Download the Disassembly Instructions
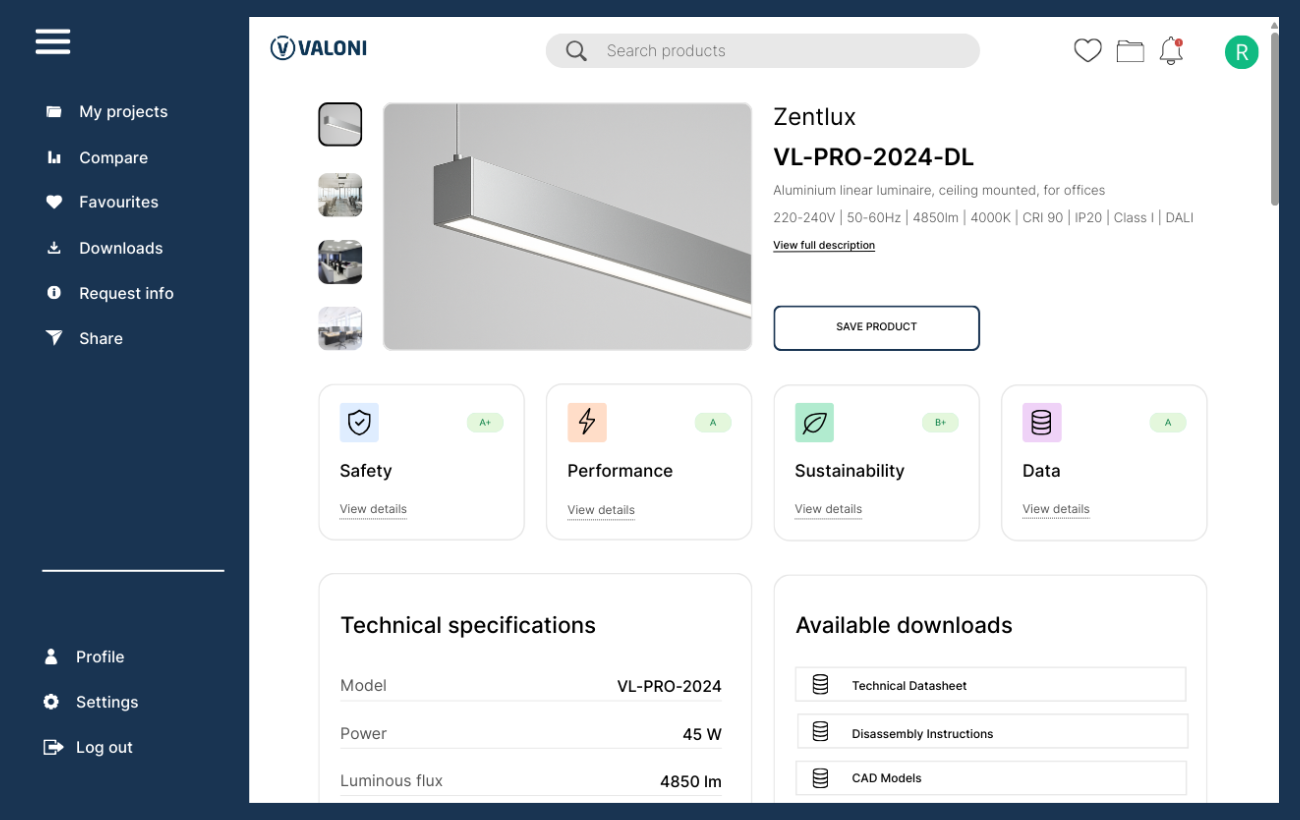This screenshot has height=820, width=1300. 992,732
